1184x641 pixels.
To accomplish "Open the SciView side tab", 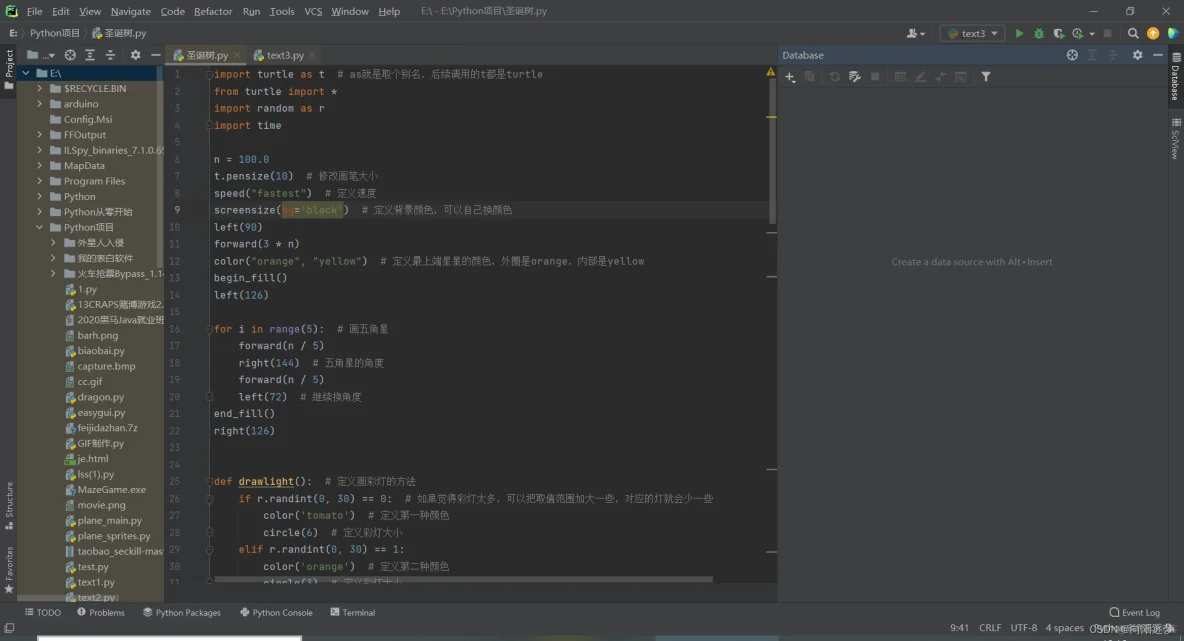I will click(1176, 139).
